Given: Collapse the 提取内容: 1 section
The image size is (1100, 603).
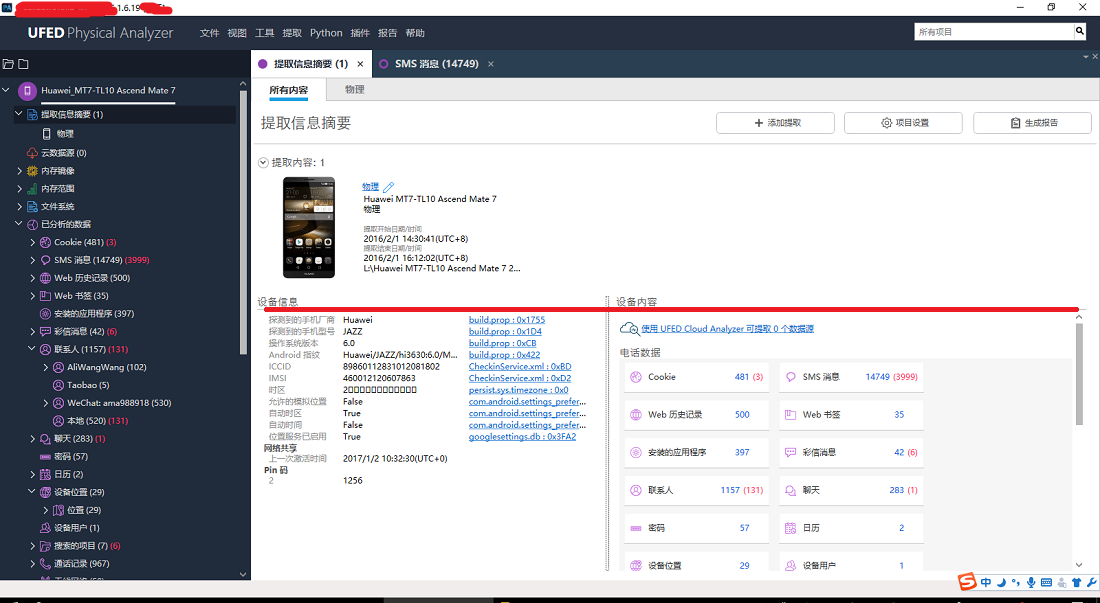Looking at the screenshot, I should pos(263,163).
